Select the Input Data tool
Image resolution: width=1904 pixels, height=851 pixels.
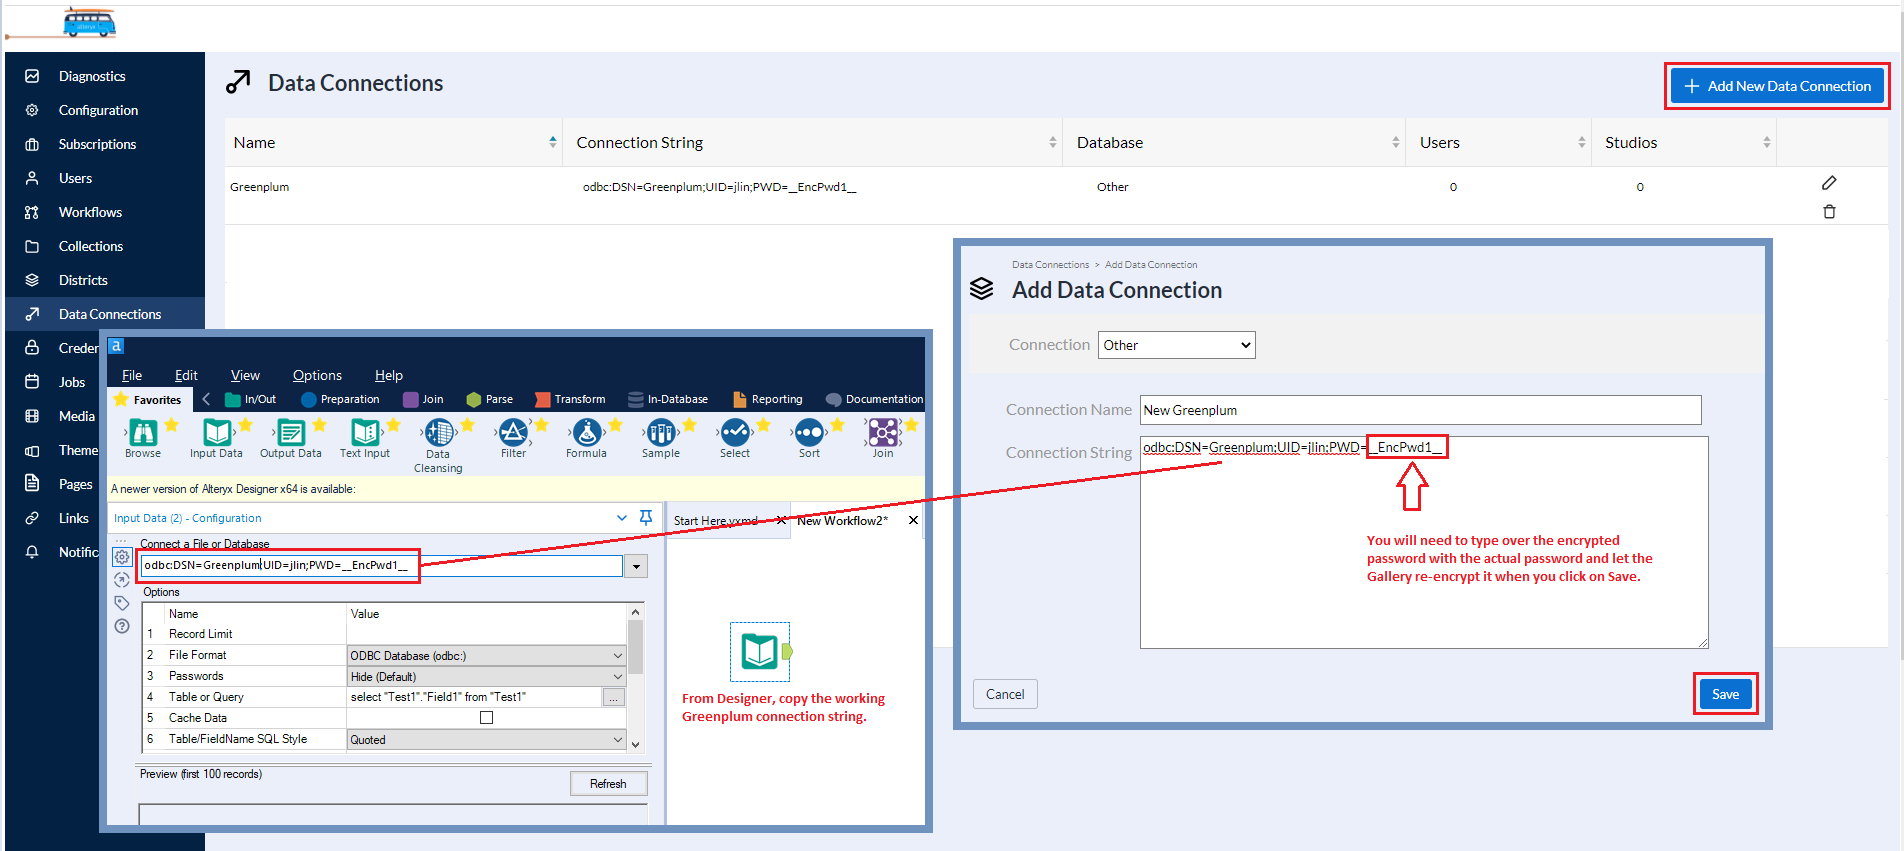[216, 439]
